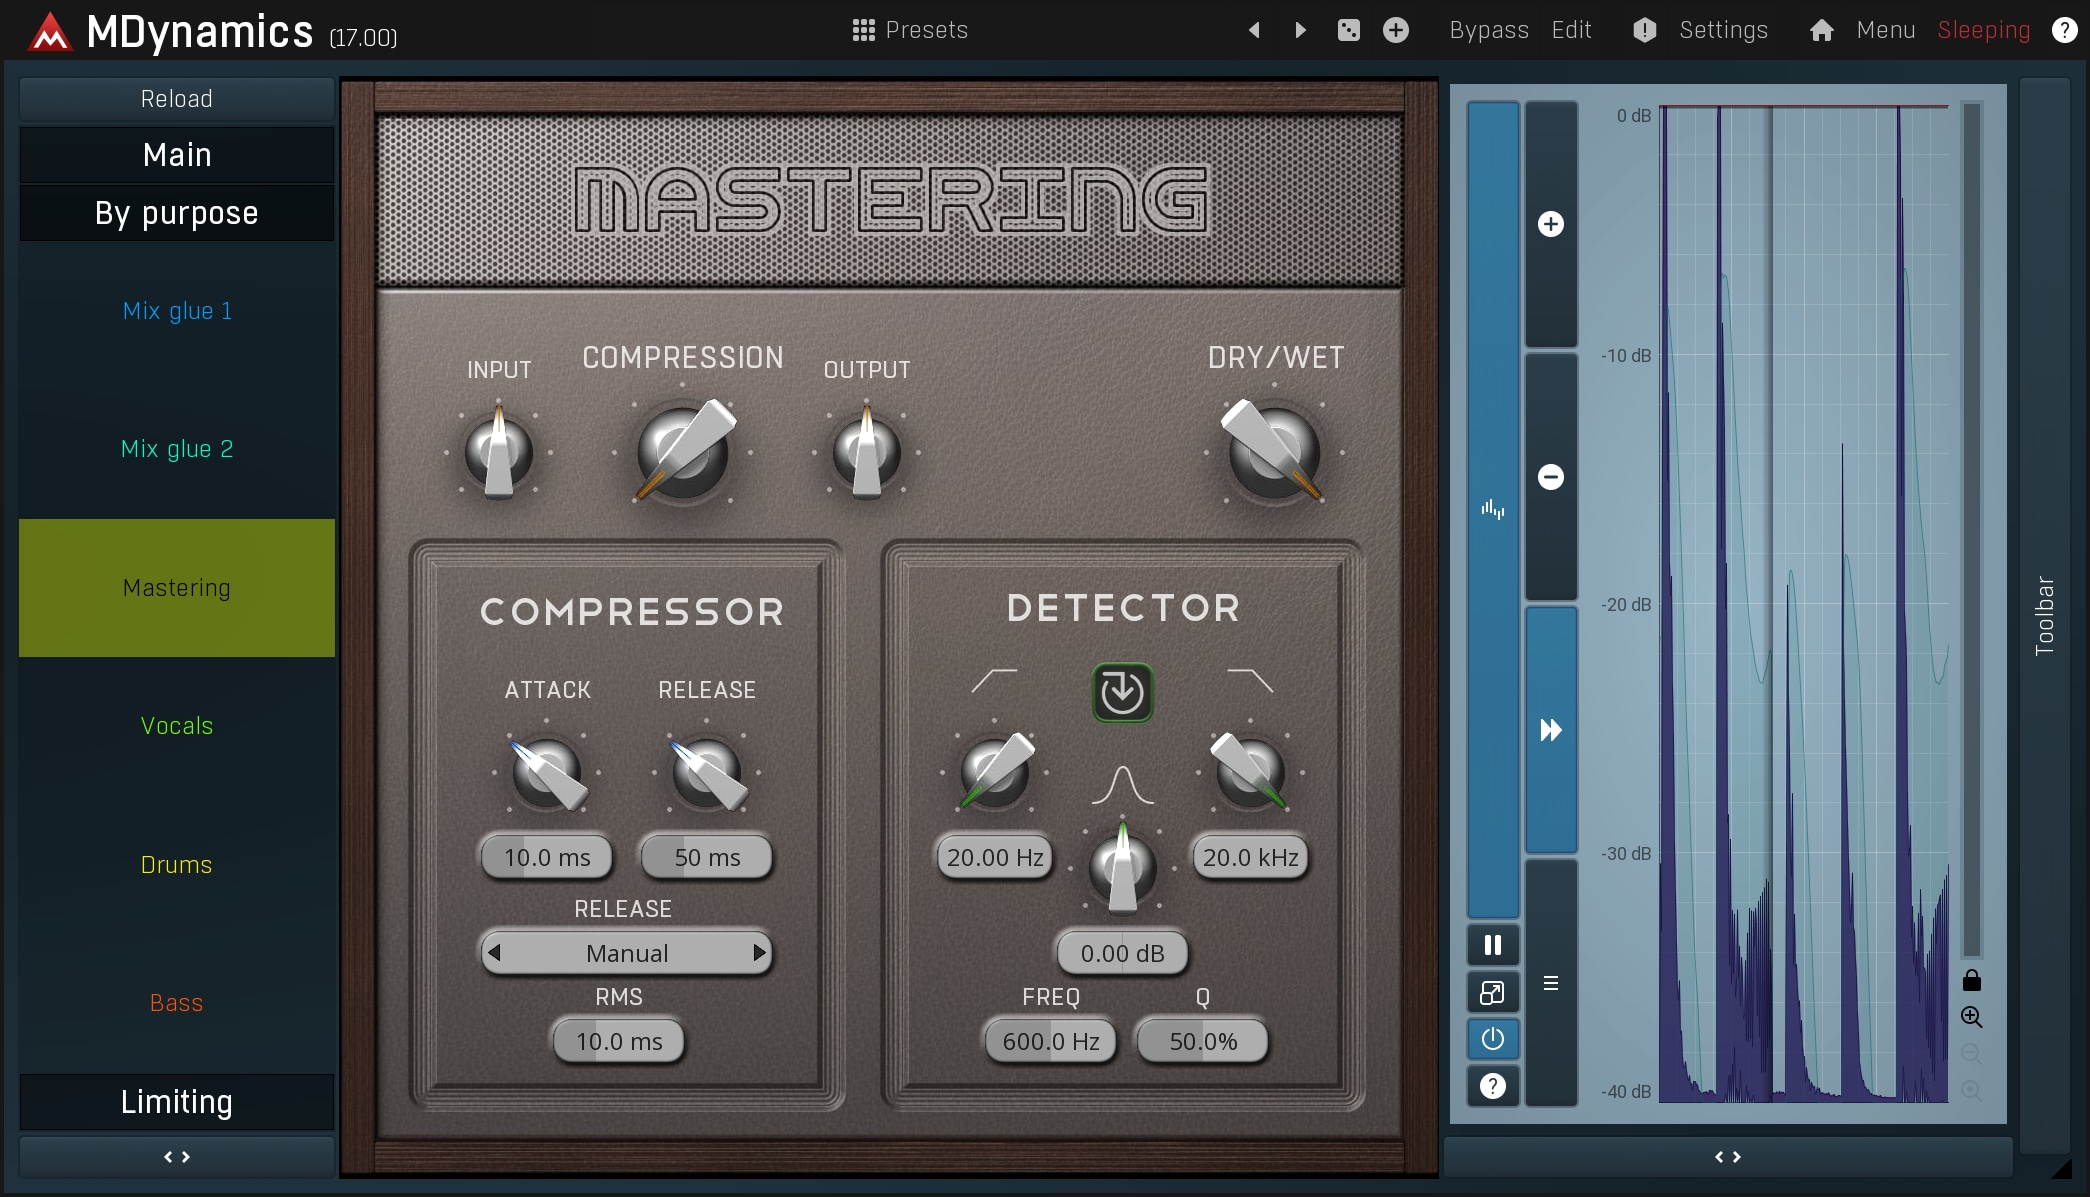The height and width of the screenshot is (1197, 2090).
Task: Toggle the detector sidechain button
Action: (x=1122, y=692)
